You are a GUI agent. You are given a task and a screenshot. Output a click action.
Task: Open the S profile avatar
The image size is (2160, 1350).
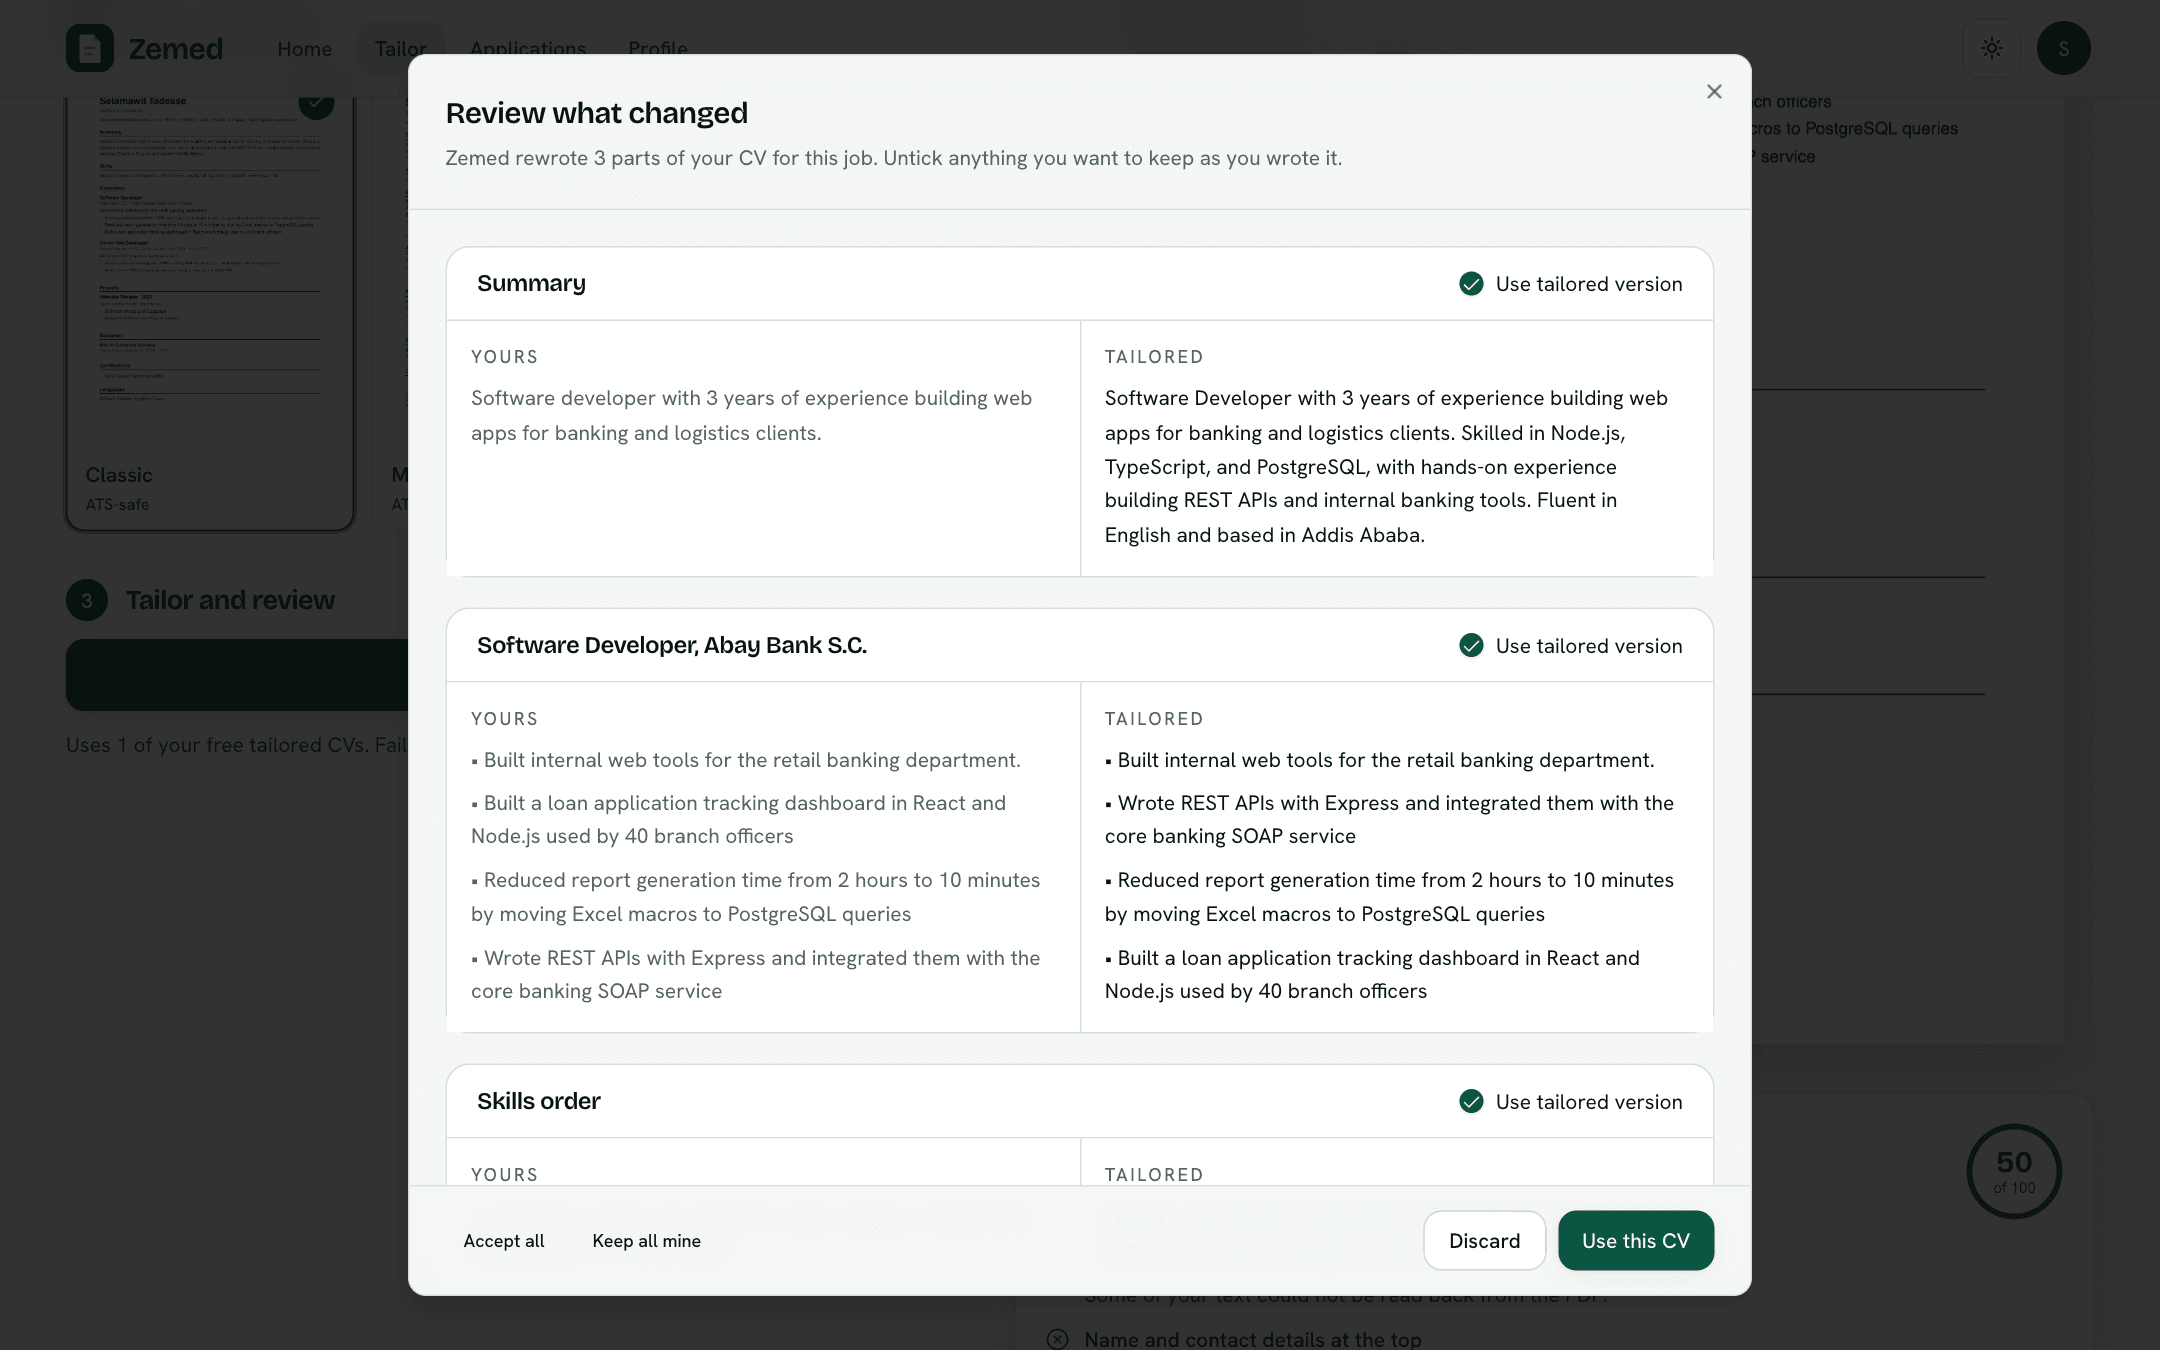2064,48
